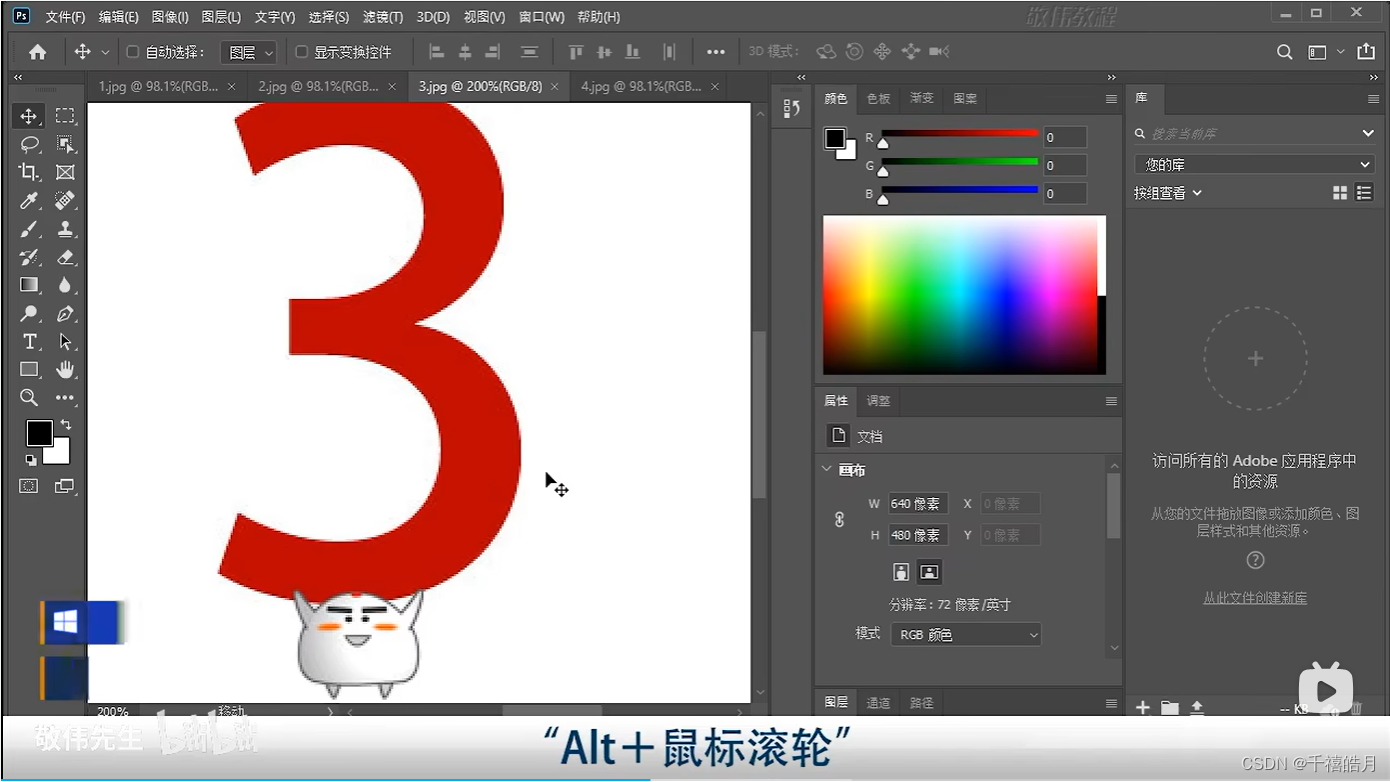Open the Properties panel flyout menu
This screenshot has width=1390, height=782.
(1111, 401)
